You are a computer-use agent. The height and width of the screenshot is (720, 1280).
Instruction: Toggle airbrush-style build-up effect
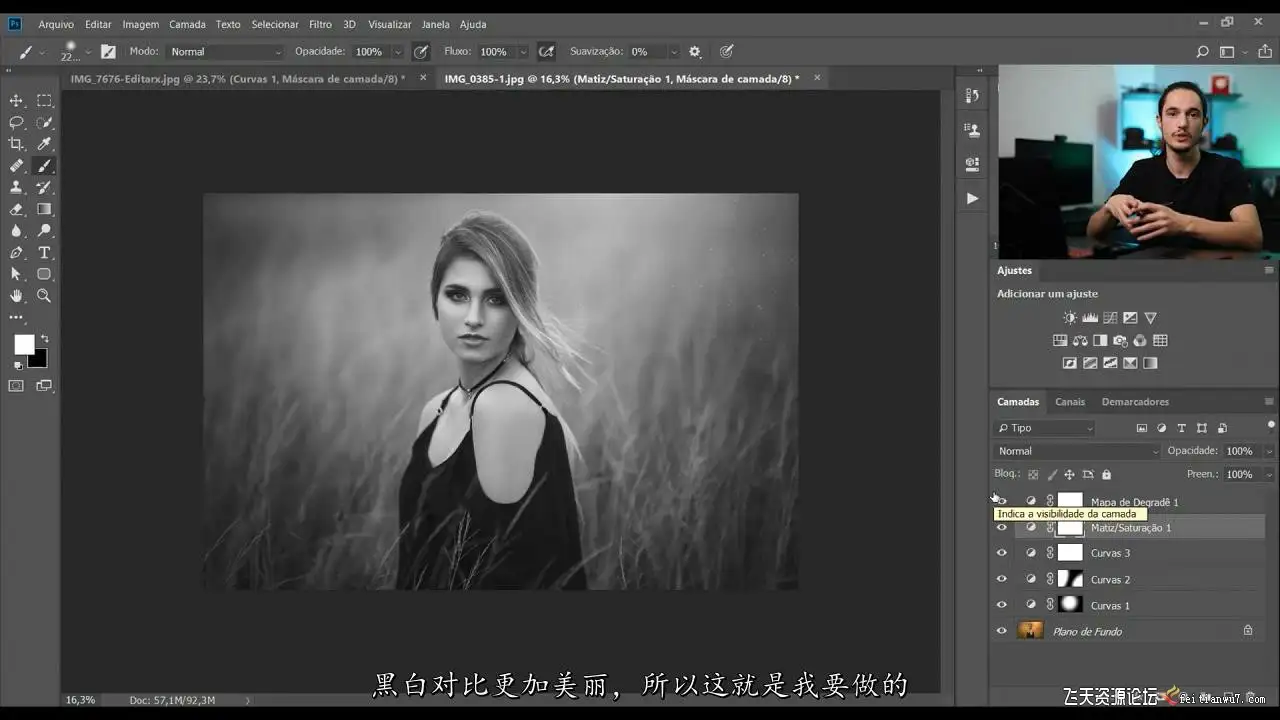tap(546, 52)
